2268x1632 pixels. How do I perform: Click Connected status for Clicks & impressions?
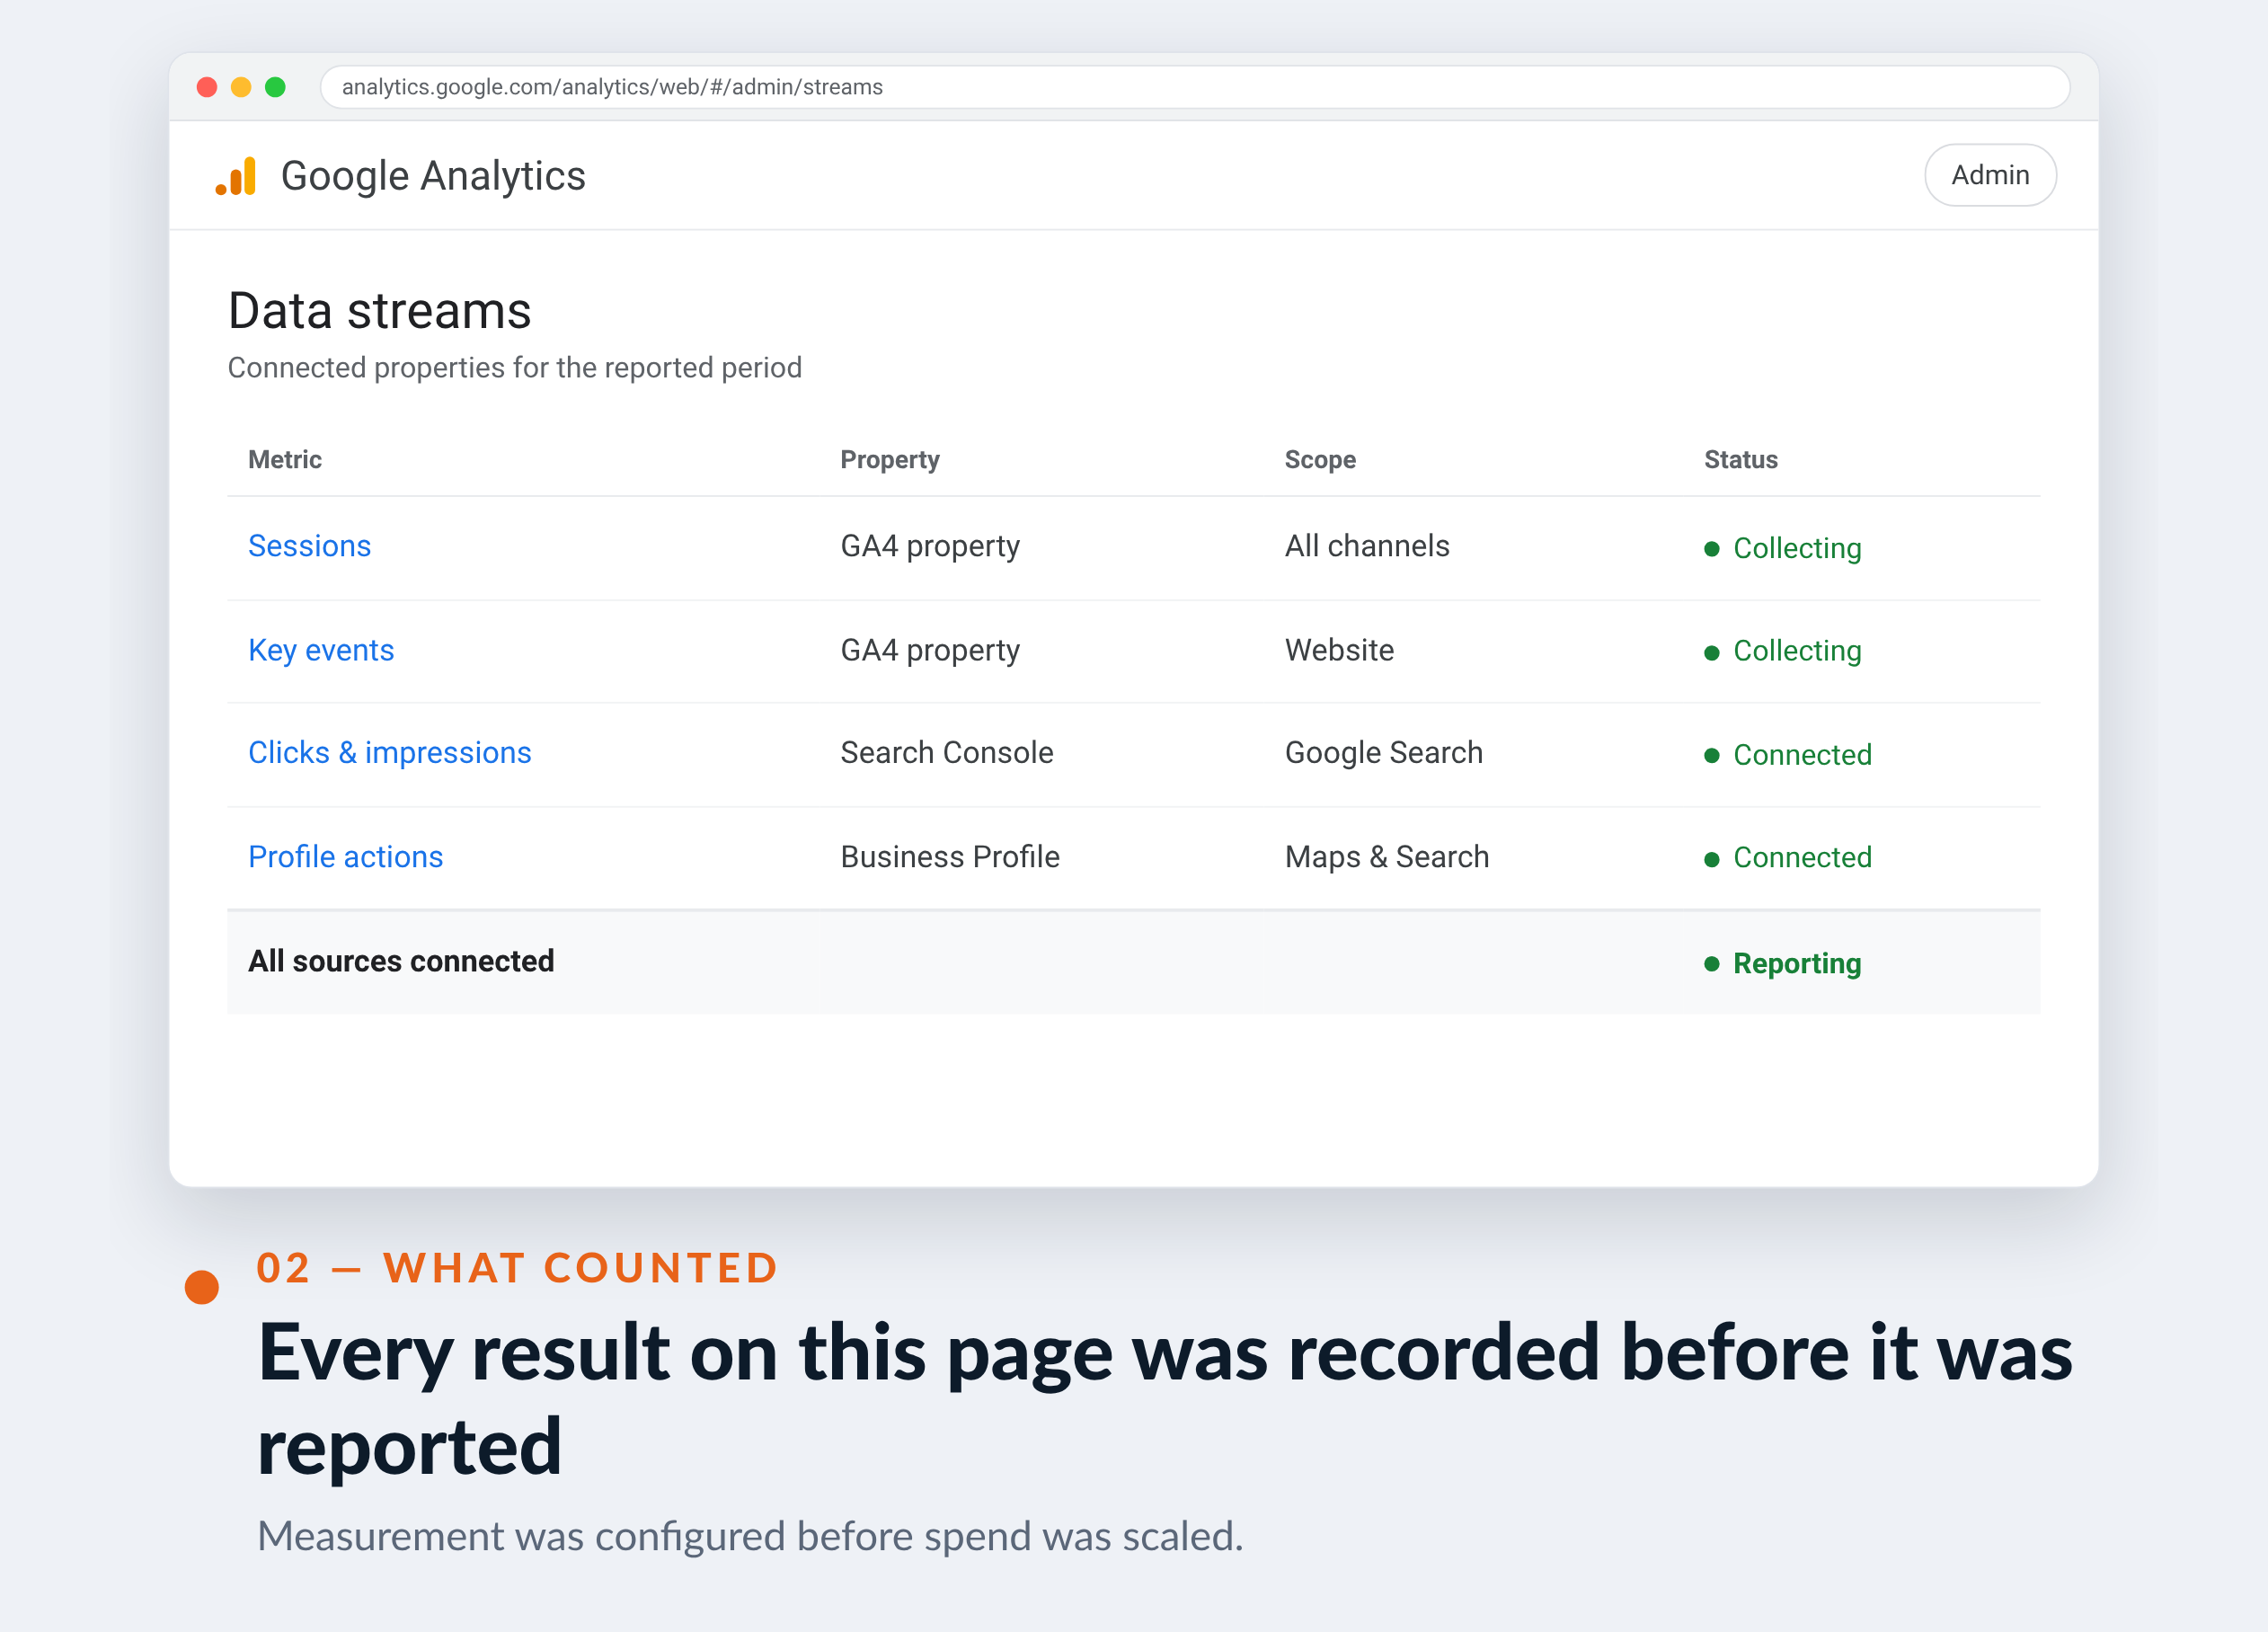(1788, 755)
